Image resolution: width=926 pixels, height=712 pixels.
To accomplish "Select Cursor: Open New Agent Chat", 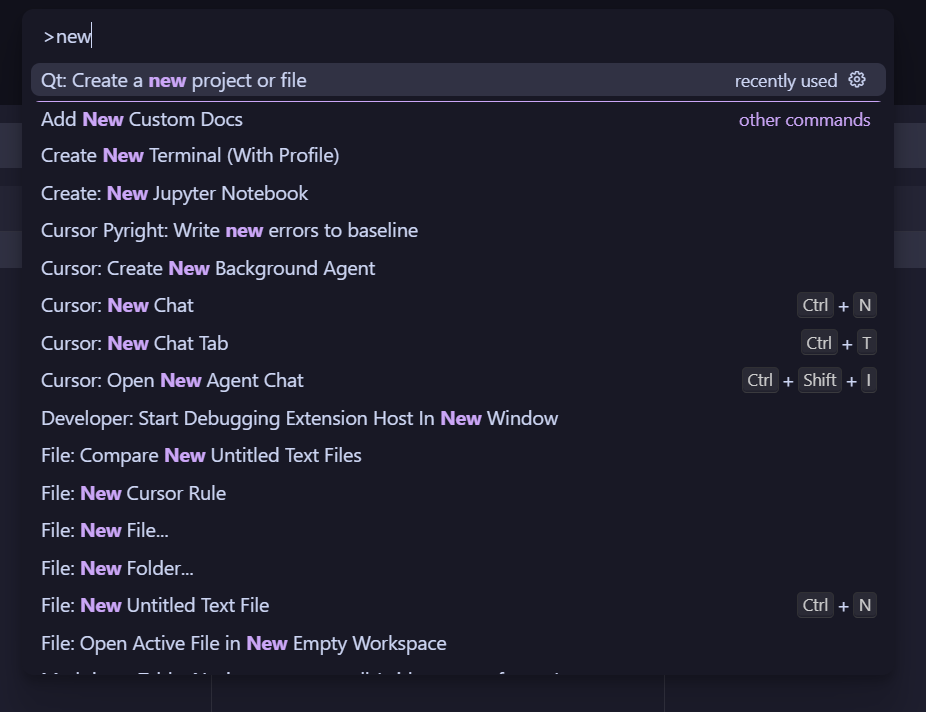I will [172, 381].
